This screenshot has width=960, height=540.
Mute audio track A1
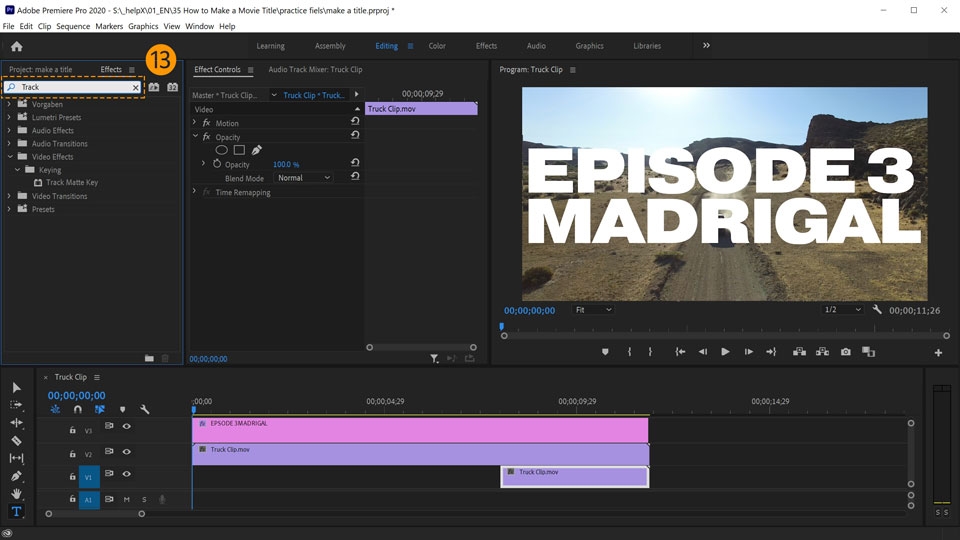127,499
